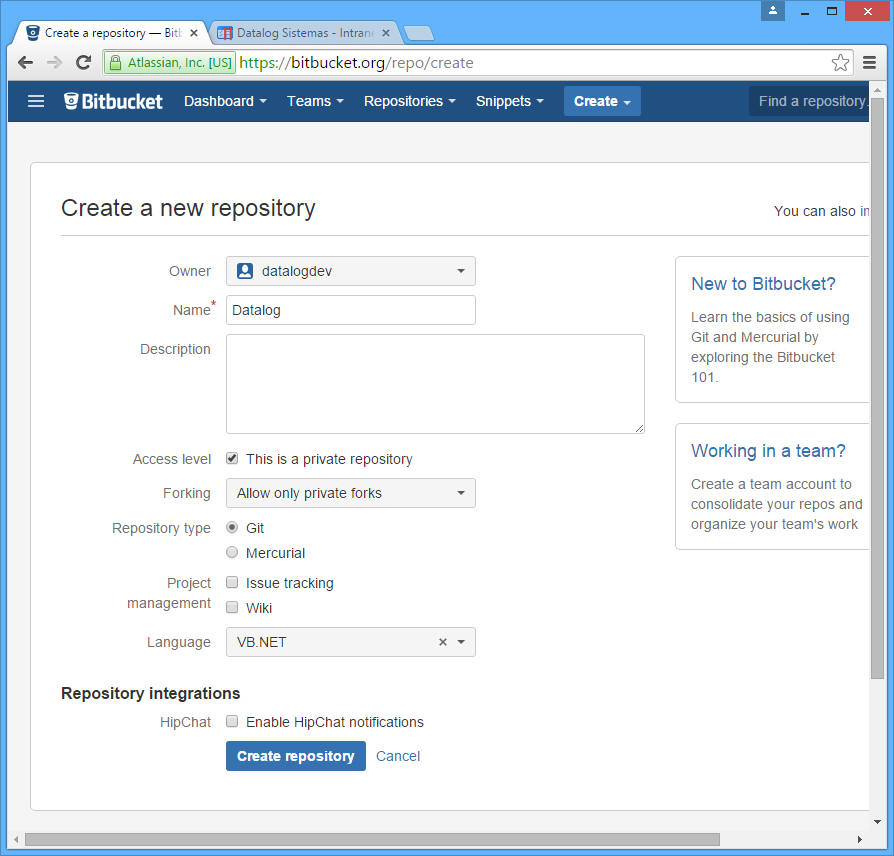Open the Repositories menu

[x=409, y=102]
